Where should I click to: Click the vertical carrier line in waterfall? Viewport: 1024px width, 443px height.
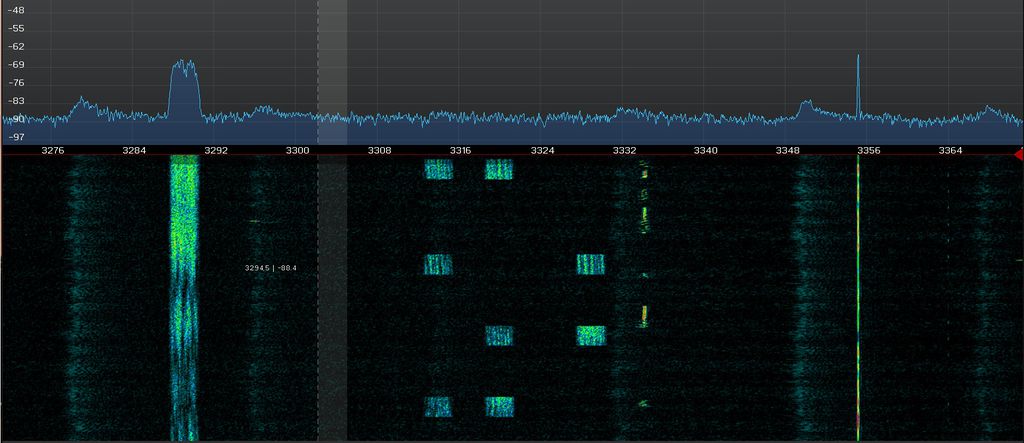coord(858,300)
